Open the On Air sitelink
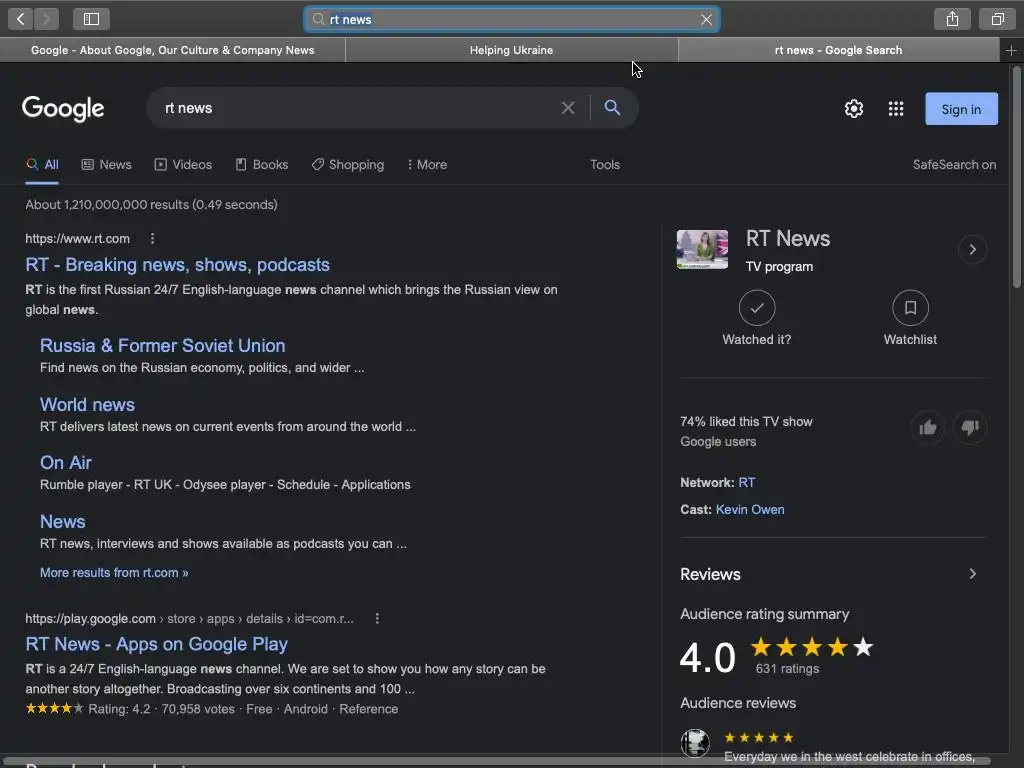Screen dimensions: 1024x768 click(66, 462)
